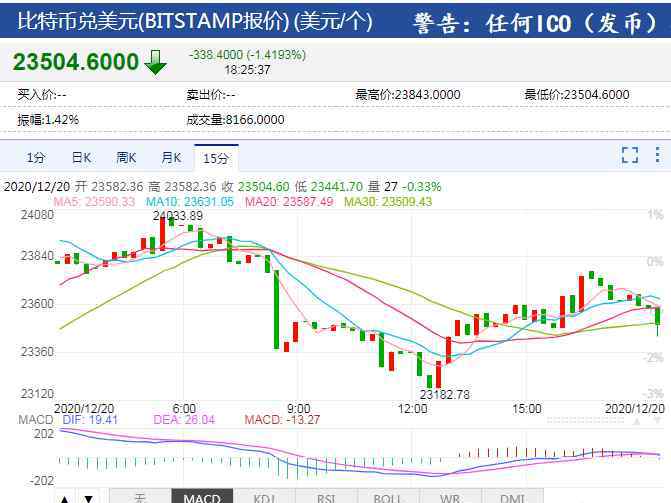The height and width of the screenshot is (503, 671).
Task: Switch to the 日K chart tab
Action: (x=81, y=158)
